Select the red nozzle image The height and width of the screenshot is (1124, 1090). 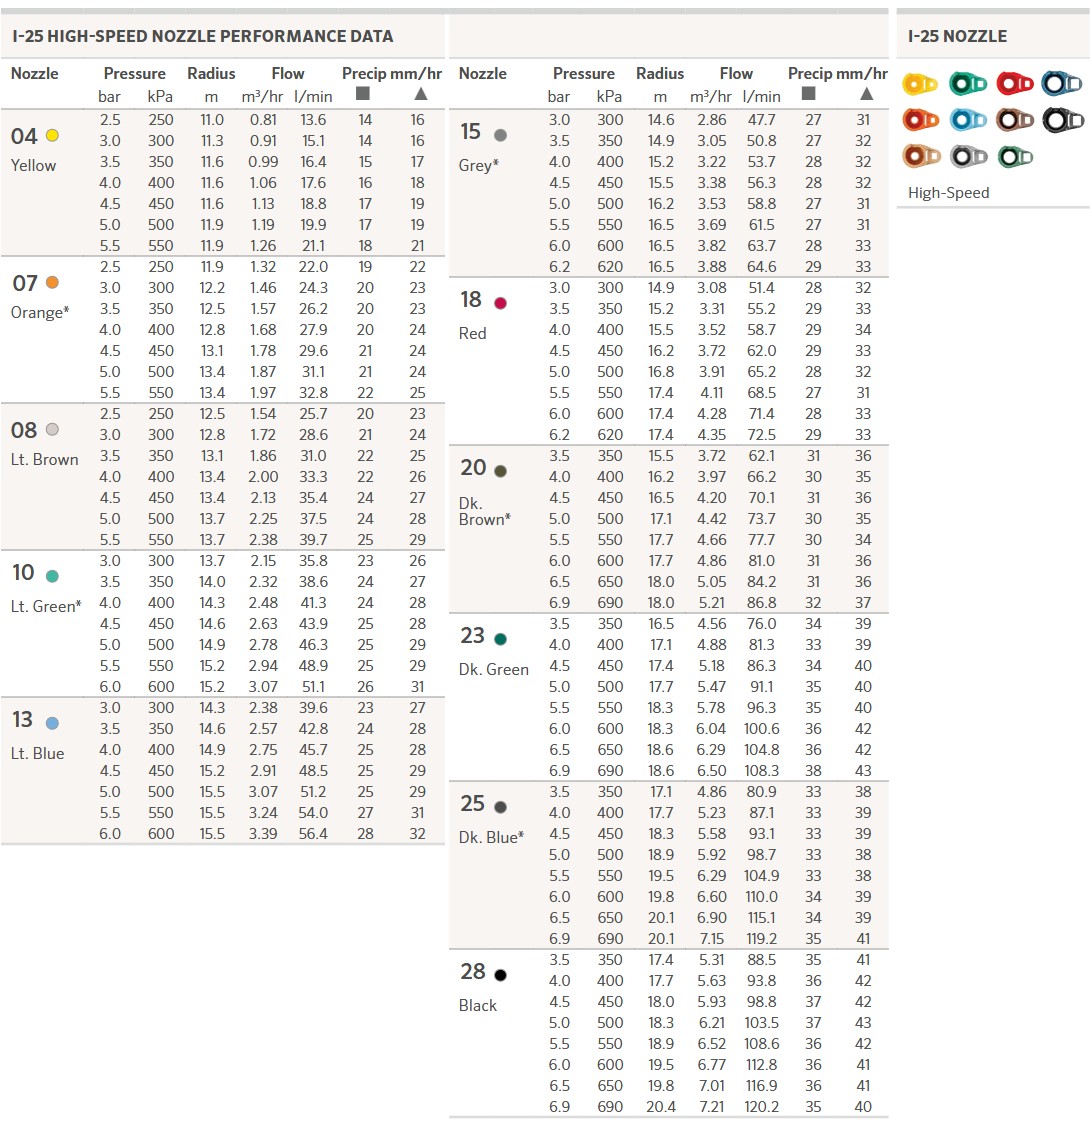point(1014,84)
